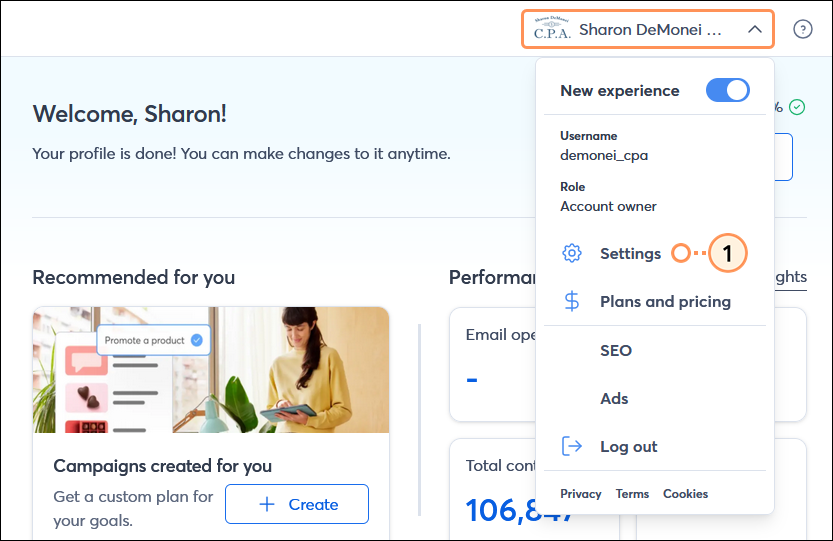Click the Recommended for you heading
This screenshot has height=541, width=833.
[x=134, y=277]
